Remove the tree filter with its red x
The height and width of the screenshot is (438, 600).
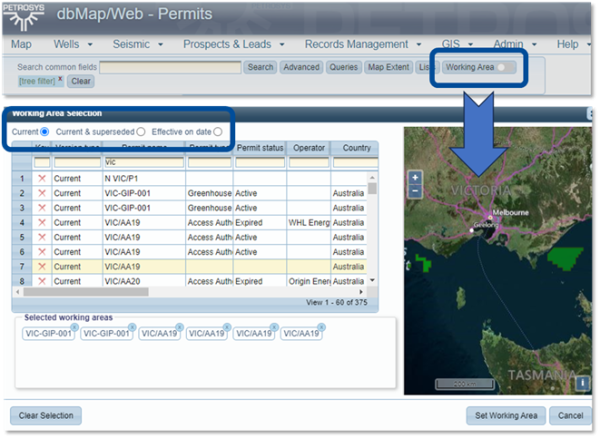pyautogui.click(x=60, y=78)
